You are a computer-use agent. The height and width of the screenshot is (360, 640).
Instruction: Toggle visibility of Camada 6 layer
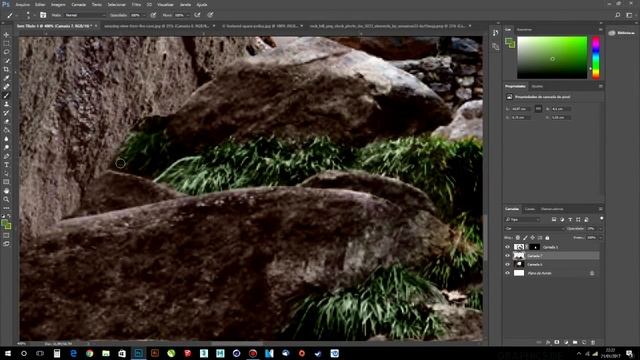[507, 264]
